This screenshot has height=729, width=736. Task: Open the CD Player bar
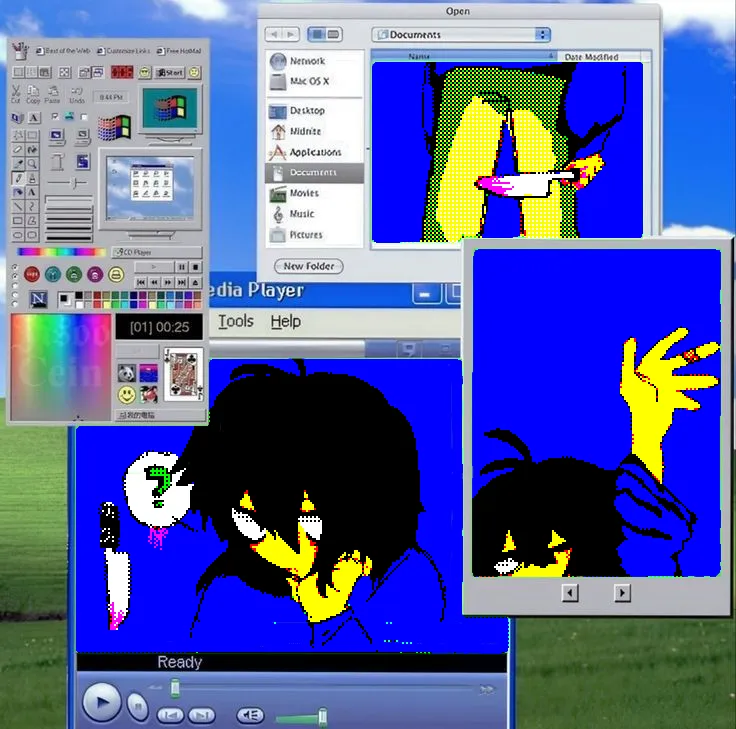coord(157,253)
